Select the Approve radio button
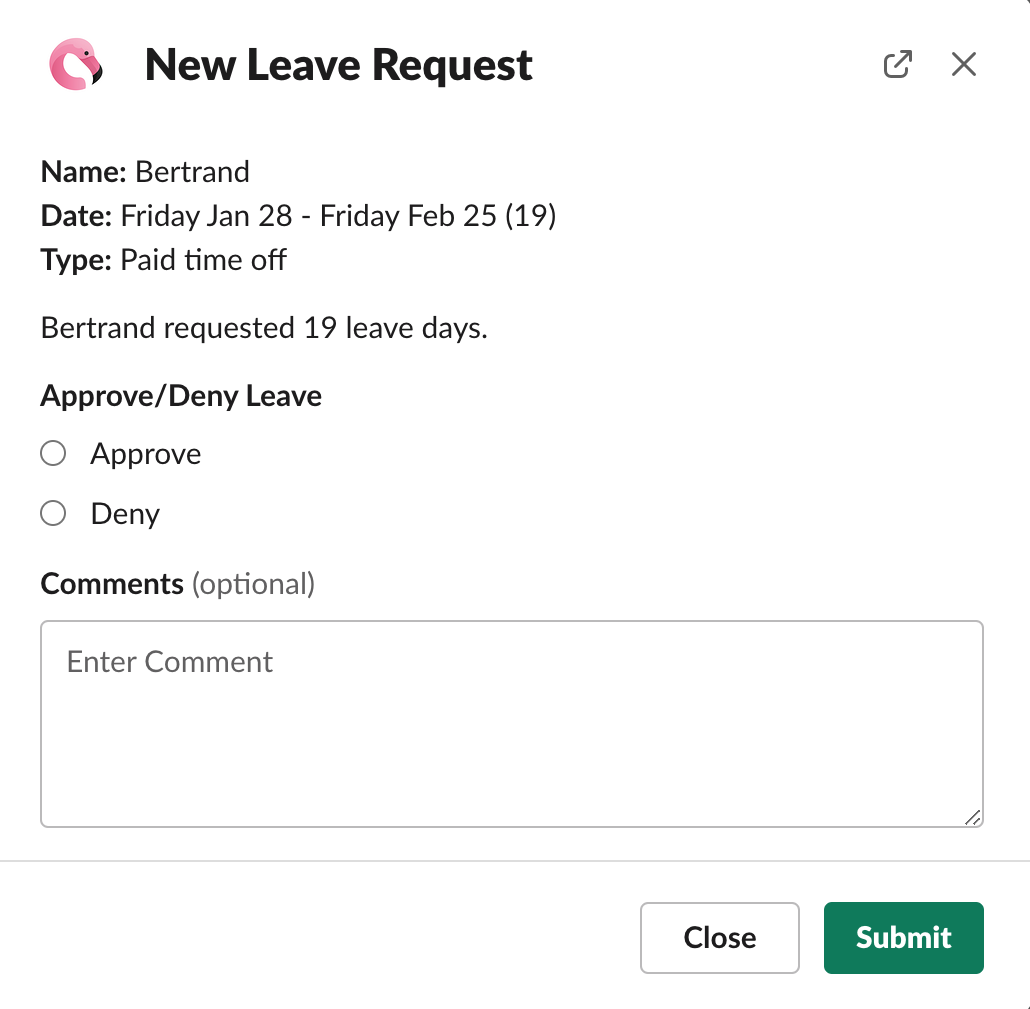 click(x=53, y=454)
